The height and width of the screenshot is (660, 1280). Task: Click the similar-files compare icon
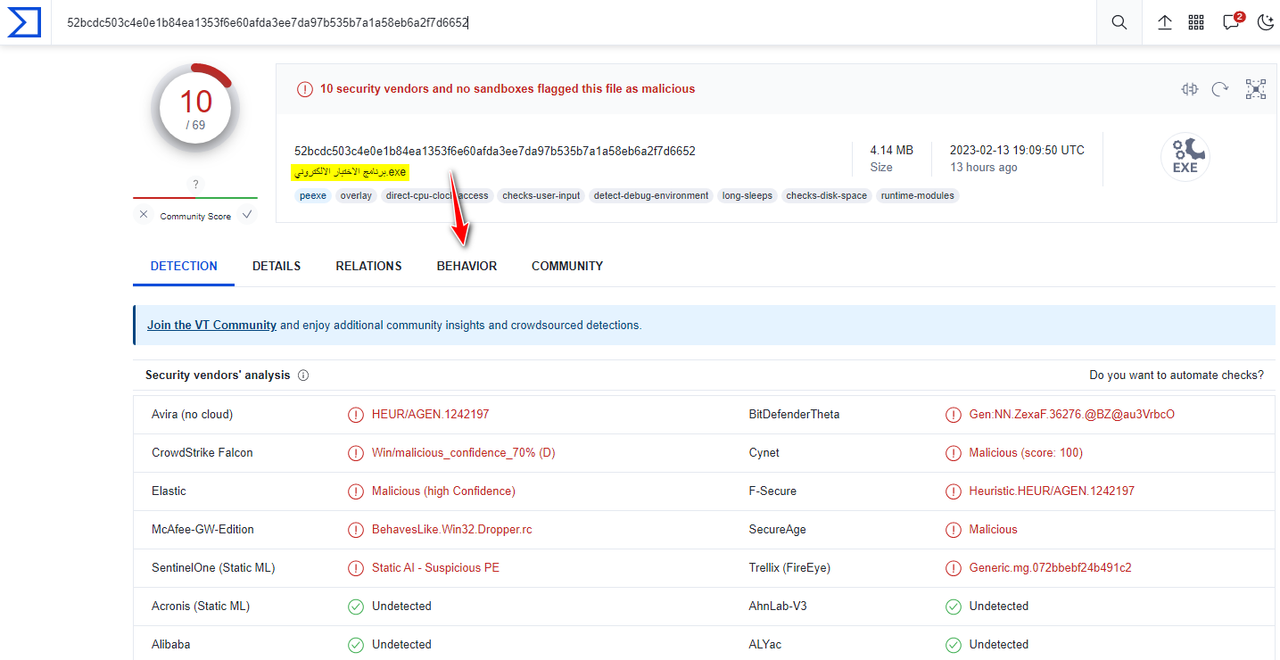click(1189, 89)
